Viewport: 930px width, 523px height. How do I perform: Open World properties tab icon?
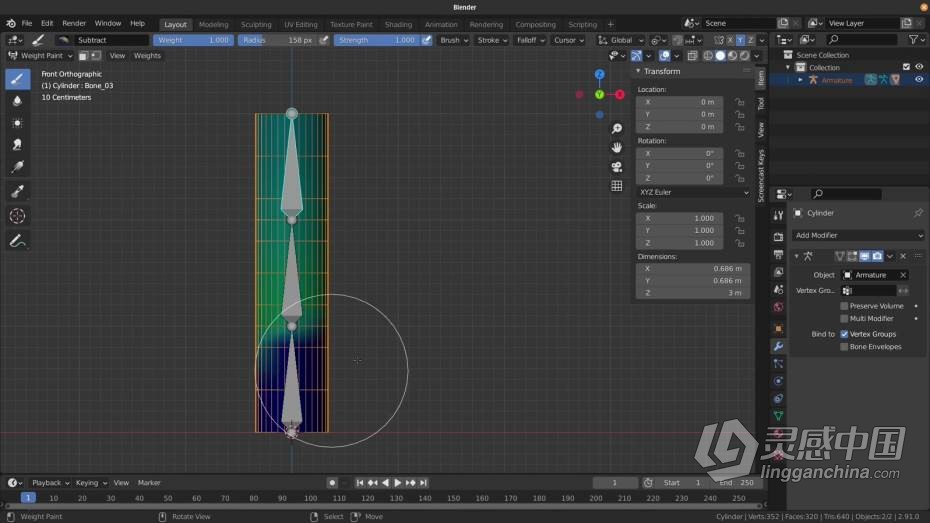[778, 307]
